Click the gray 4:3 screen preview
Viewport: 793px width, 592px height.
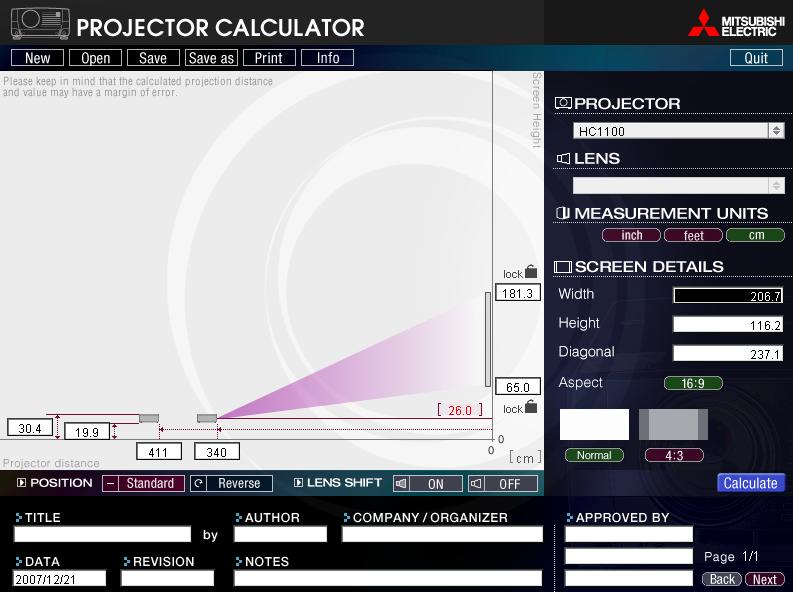(674, 425)
